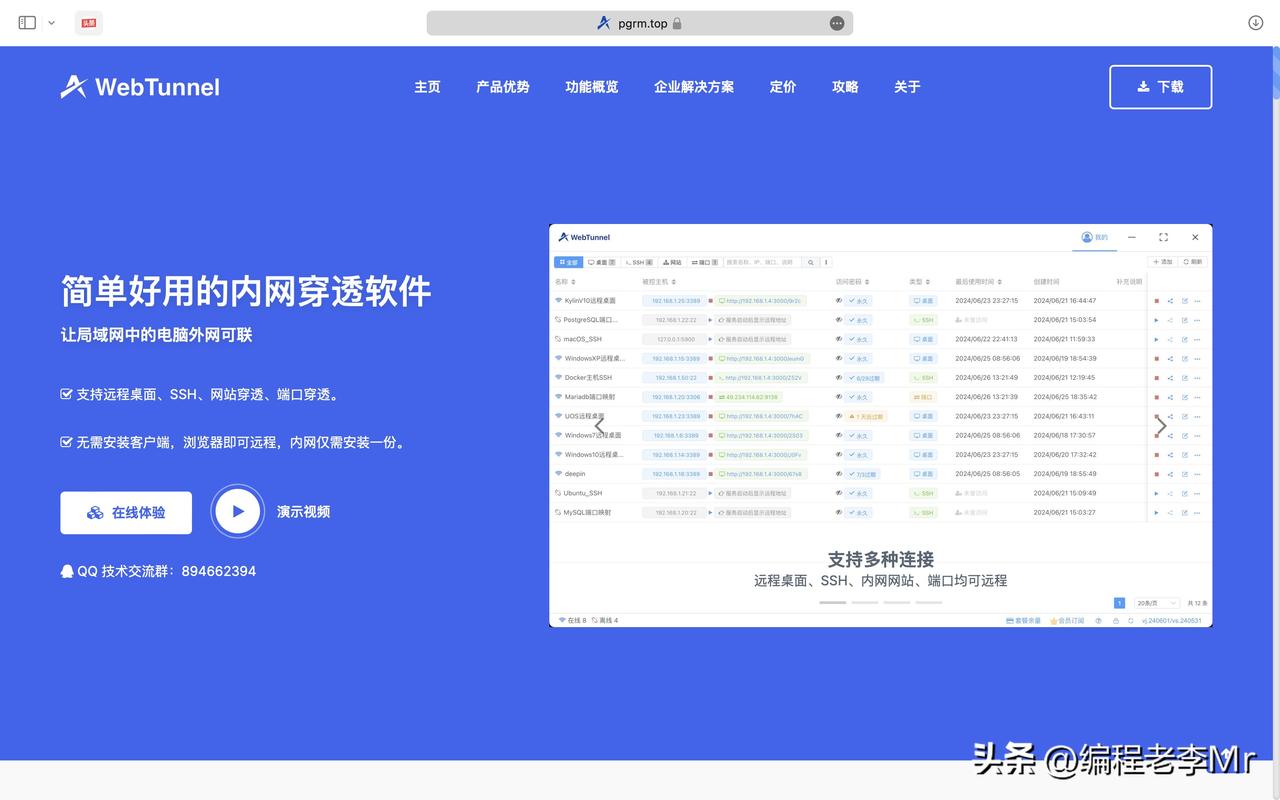
Task: Open the pinned 头条 tab
Action: [89, 23]
